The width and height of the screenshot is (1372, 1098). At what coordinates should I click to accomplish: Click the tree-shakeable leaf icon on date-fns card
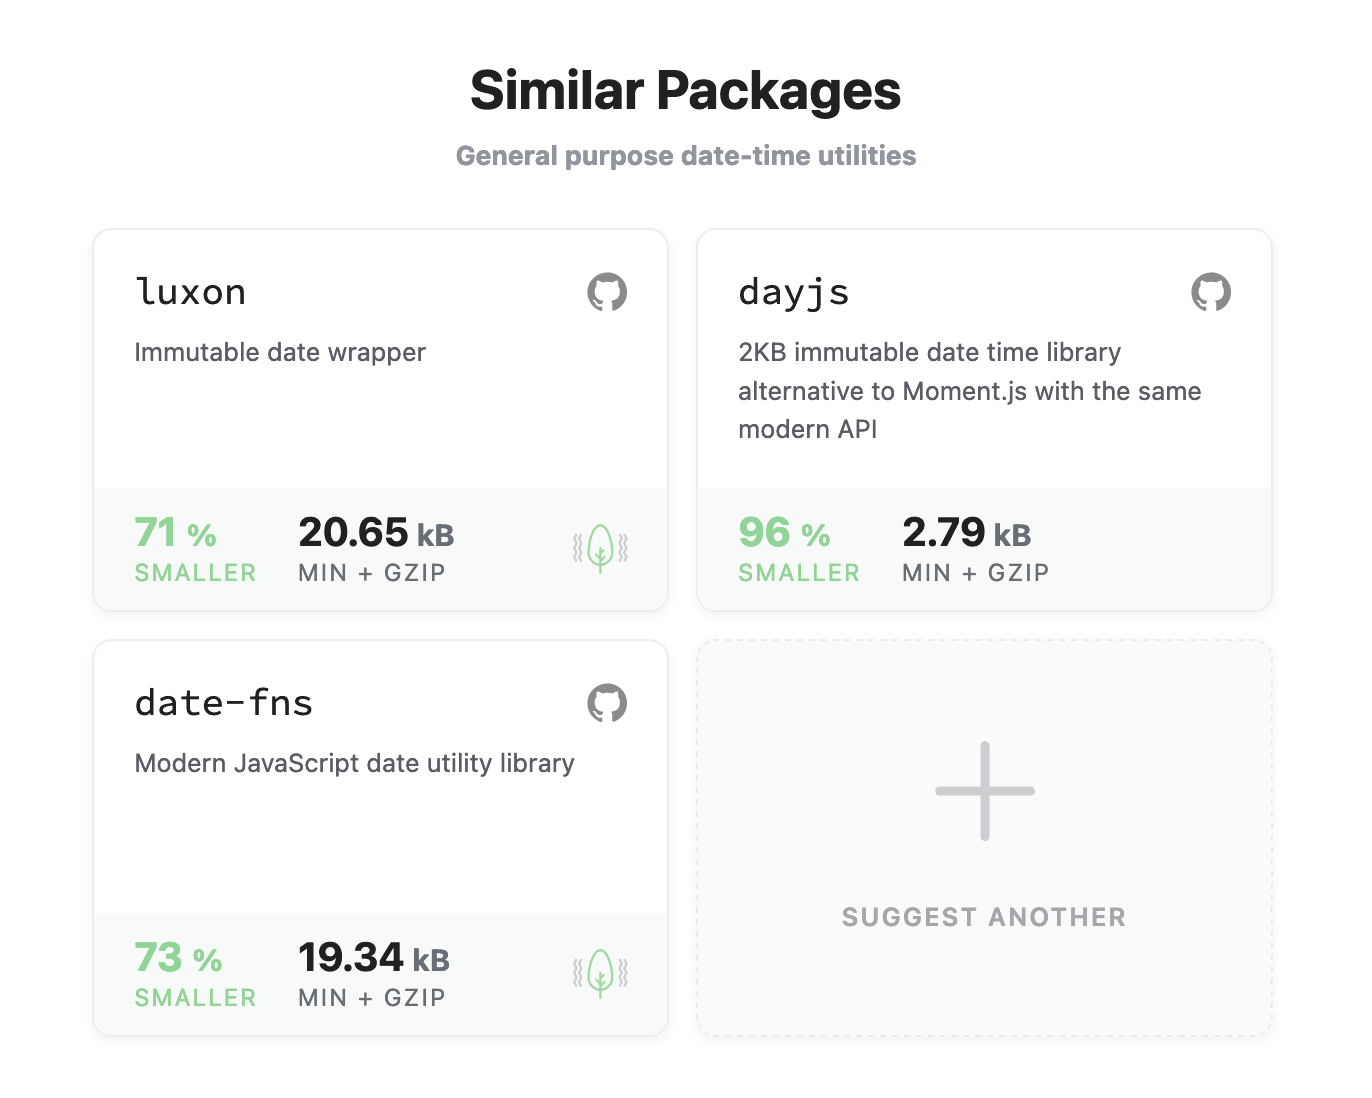click(x=600, y=973)
